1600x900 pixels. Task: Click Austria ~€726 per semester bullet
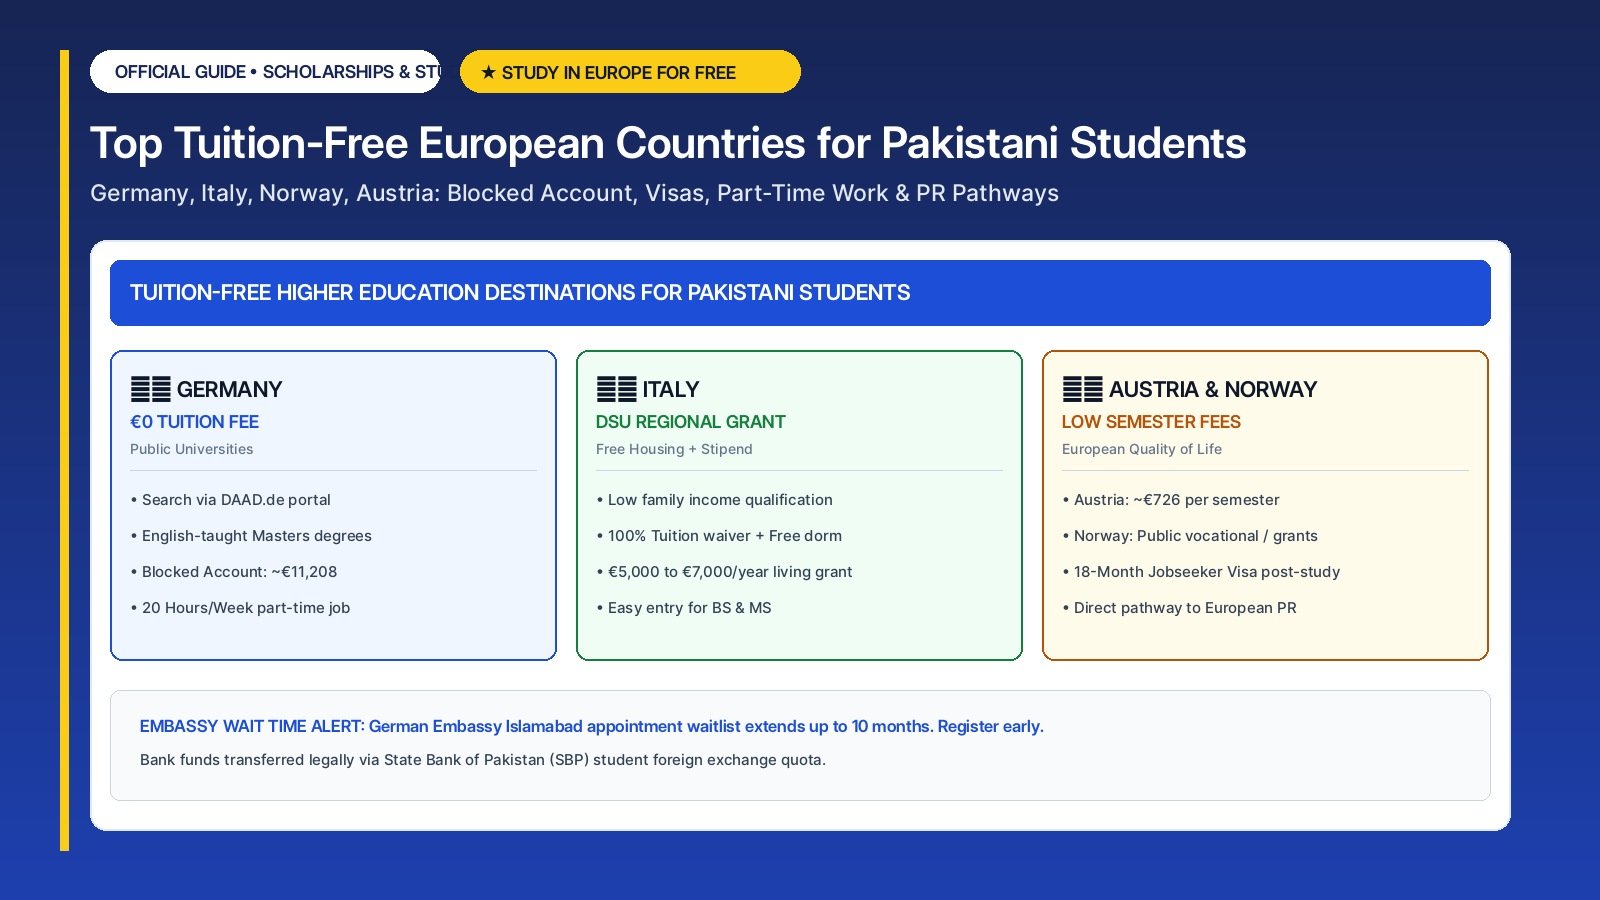click(x=1171, y=500)
